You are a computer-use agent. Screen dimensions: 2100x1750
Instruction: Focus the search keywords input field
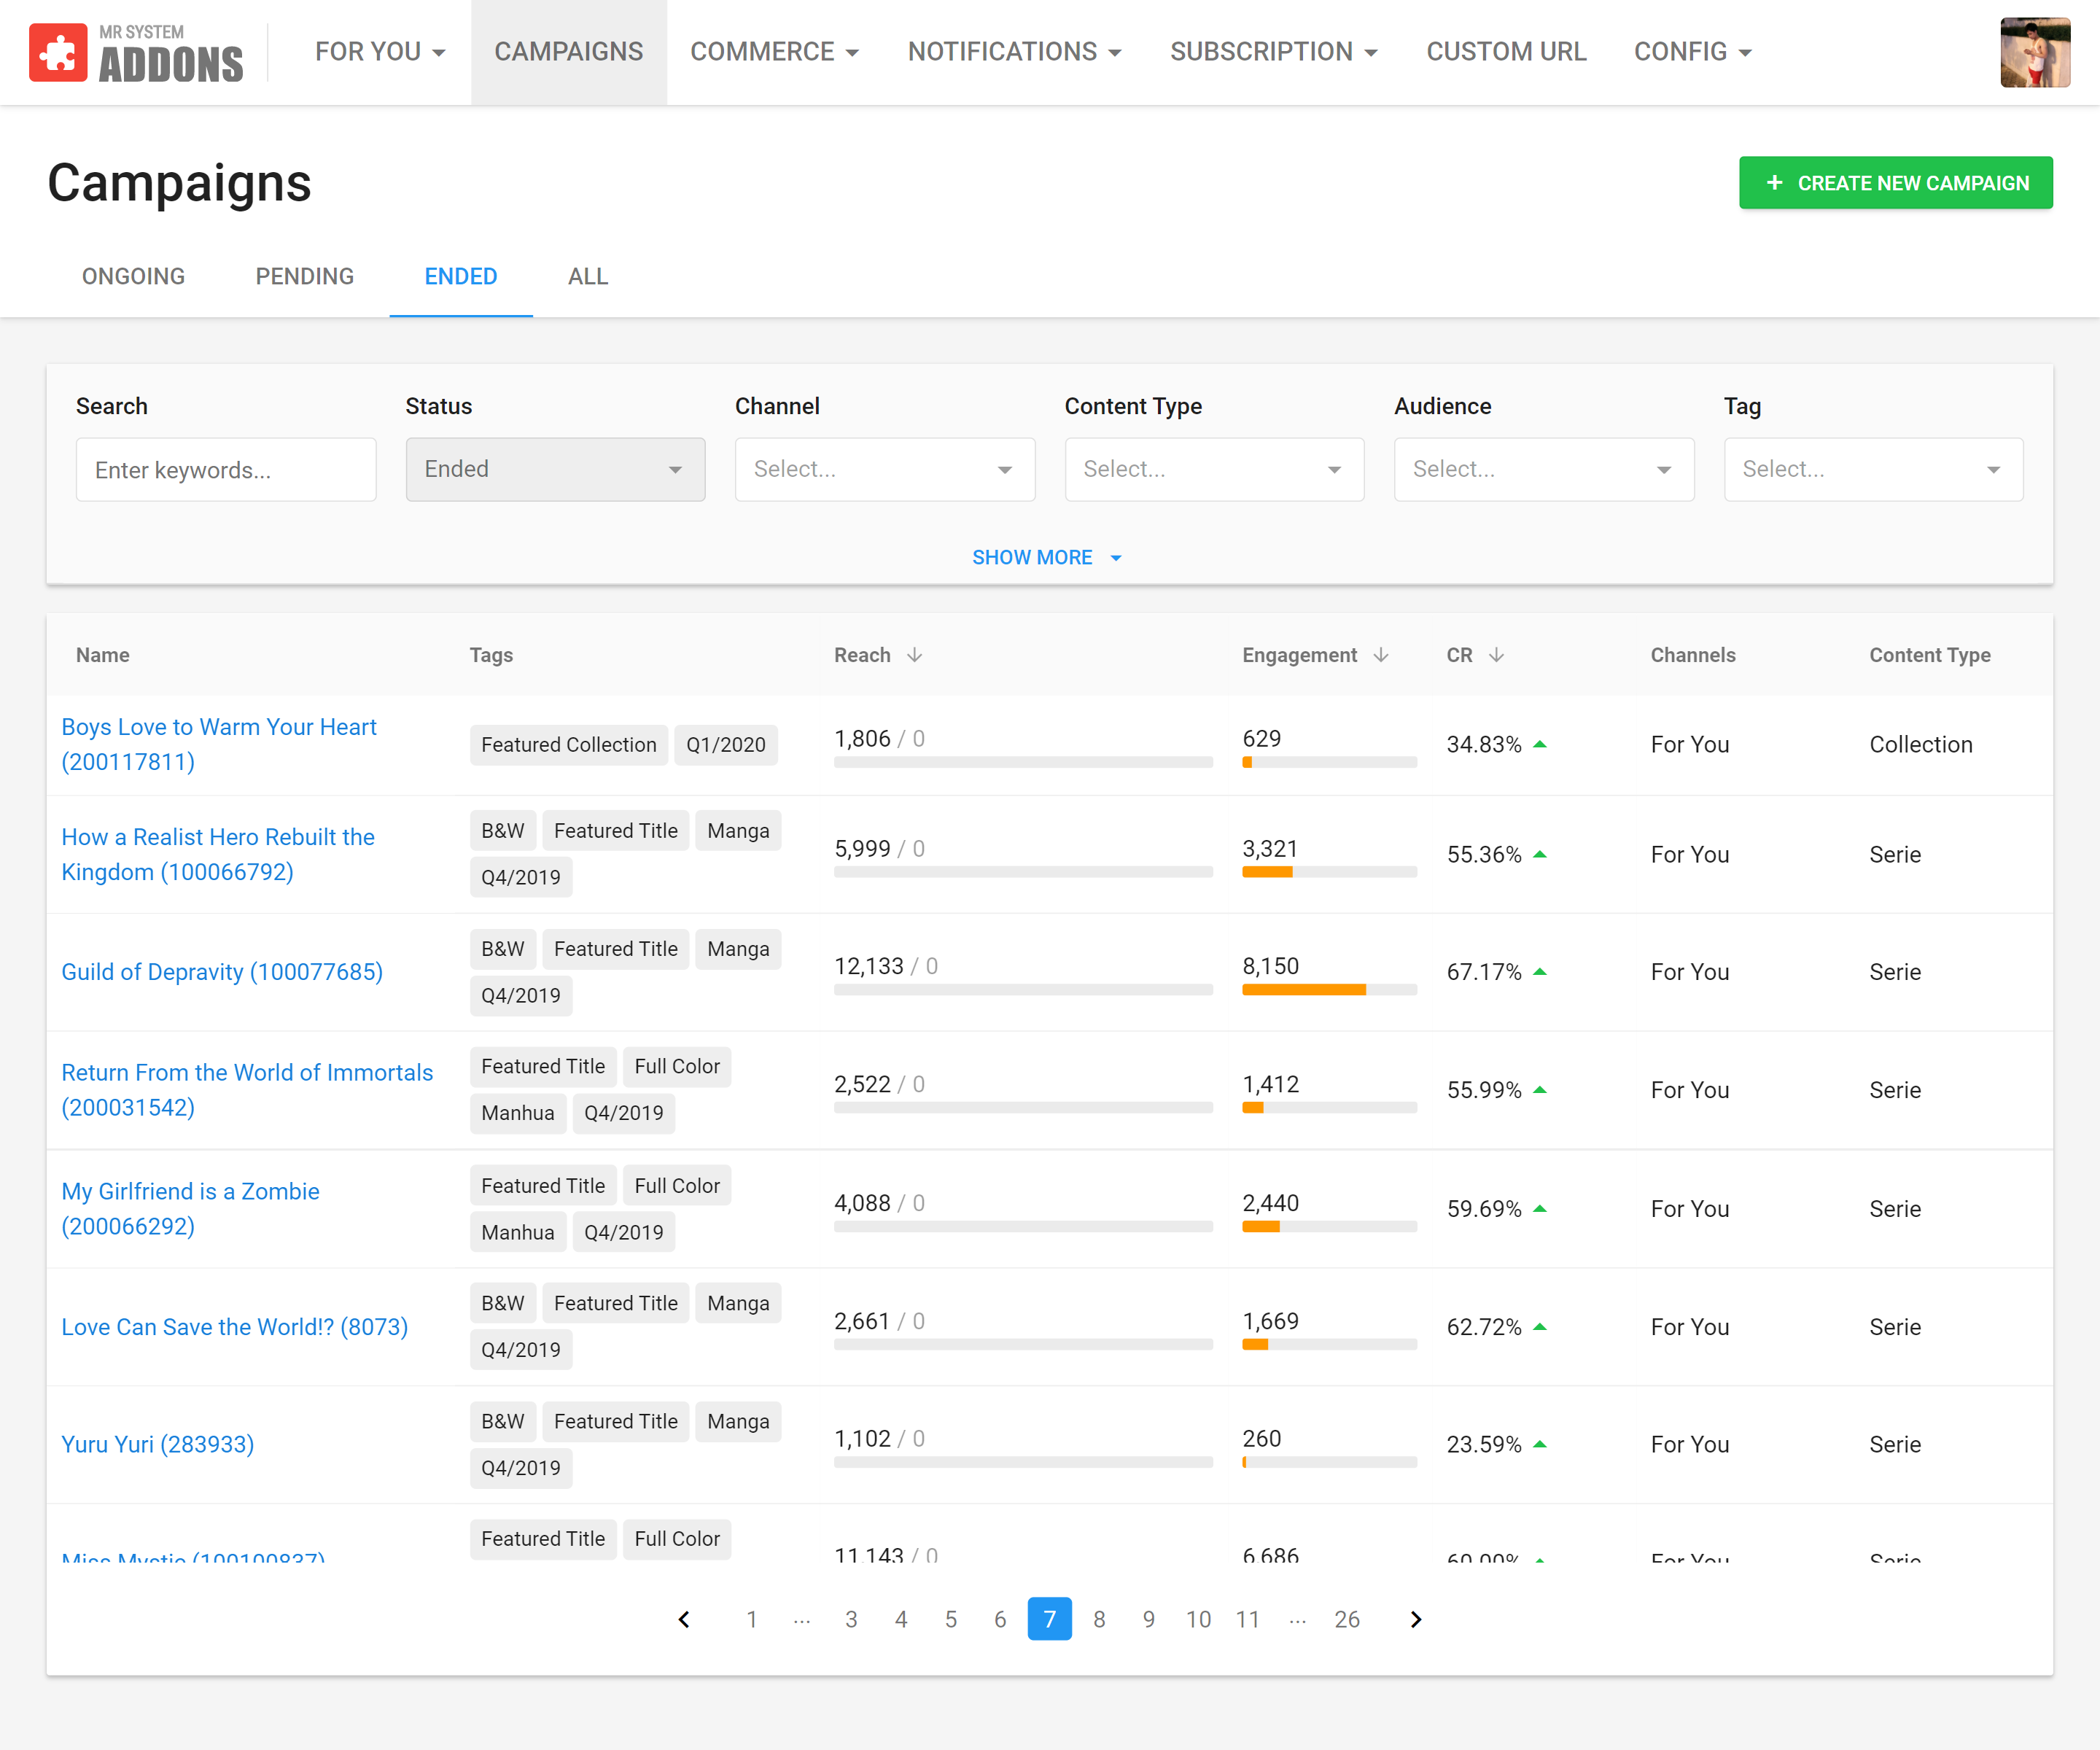coord(226,469)
